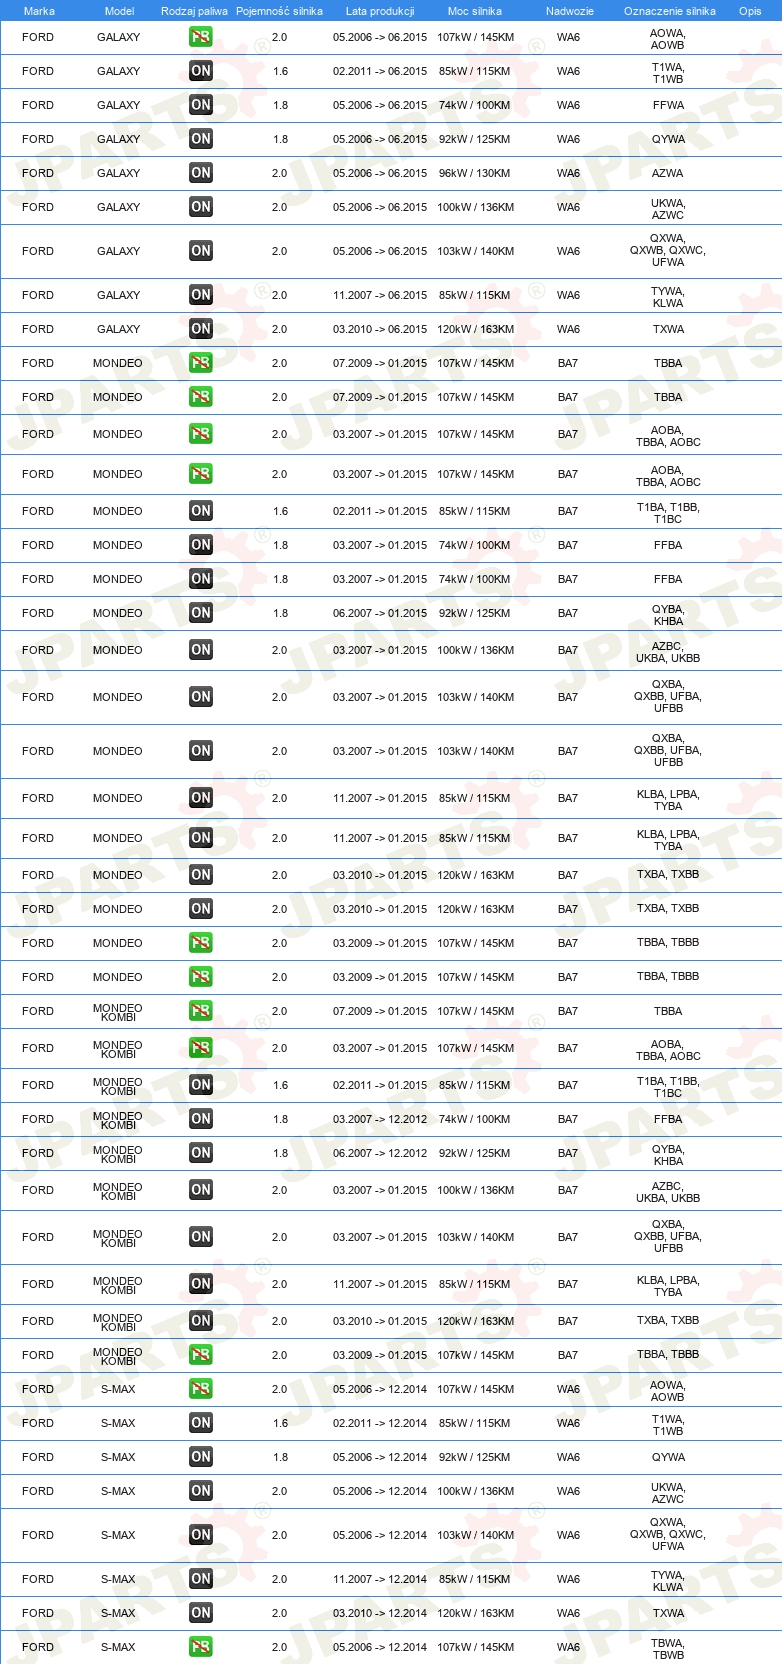This screenshot has height=1664, width=782.
Task: Click the Oznaczenie silnika column header
Action: pyautogui.click(x=670, y=11)
